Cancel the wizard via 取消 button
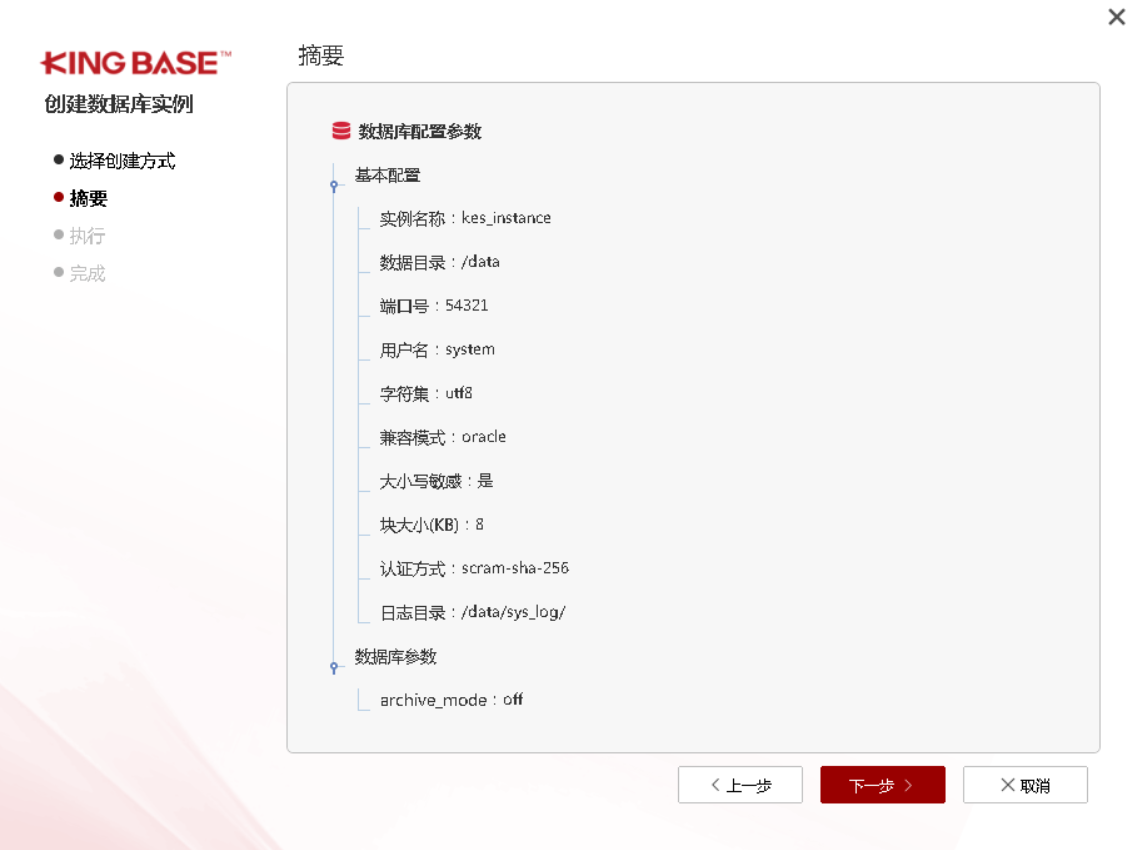Image resolution: width=1138 pixels, height=850 pixels. click(x=1025, y=786)
